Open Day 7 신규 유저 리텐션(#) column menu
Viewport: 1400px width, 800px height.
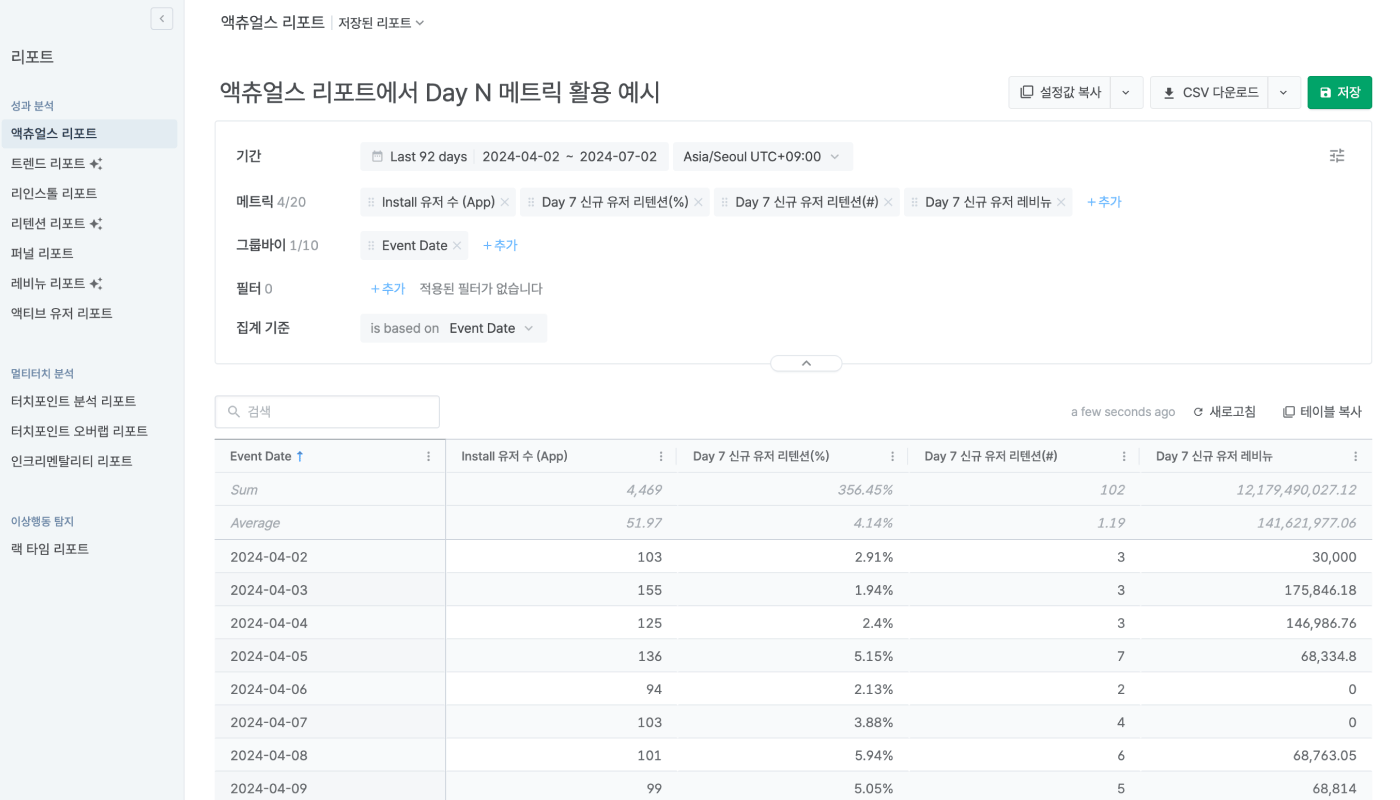tap(1125, 456)
